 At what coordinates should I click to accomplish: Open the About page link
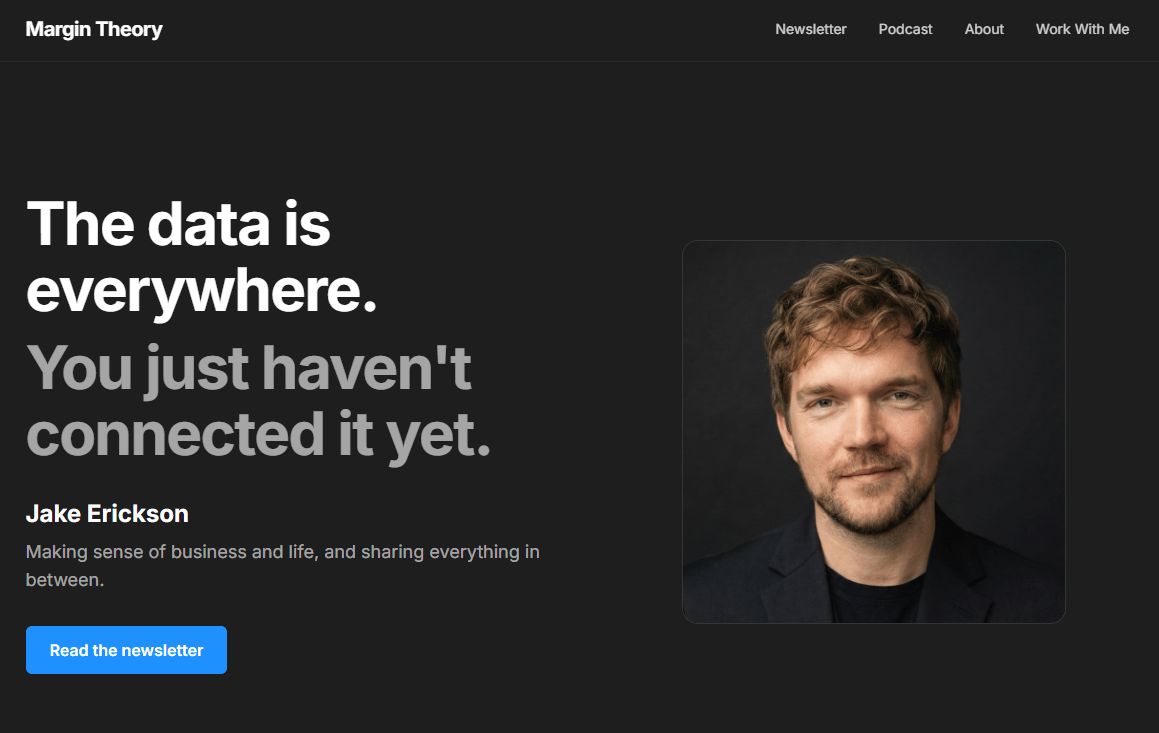pyautogui.click(x=984, y=30)
